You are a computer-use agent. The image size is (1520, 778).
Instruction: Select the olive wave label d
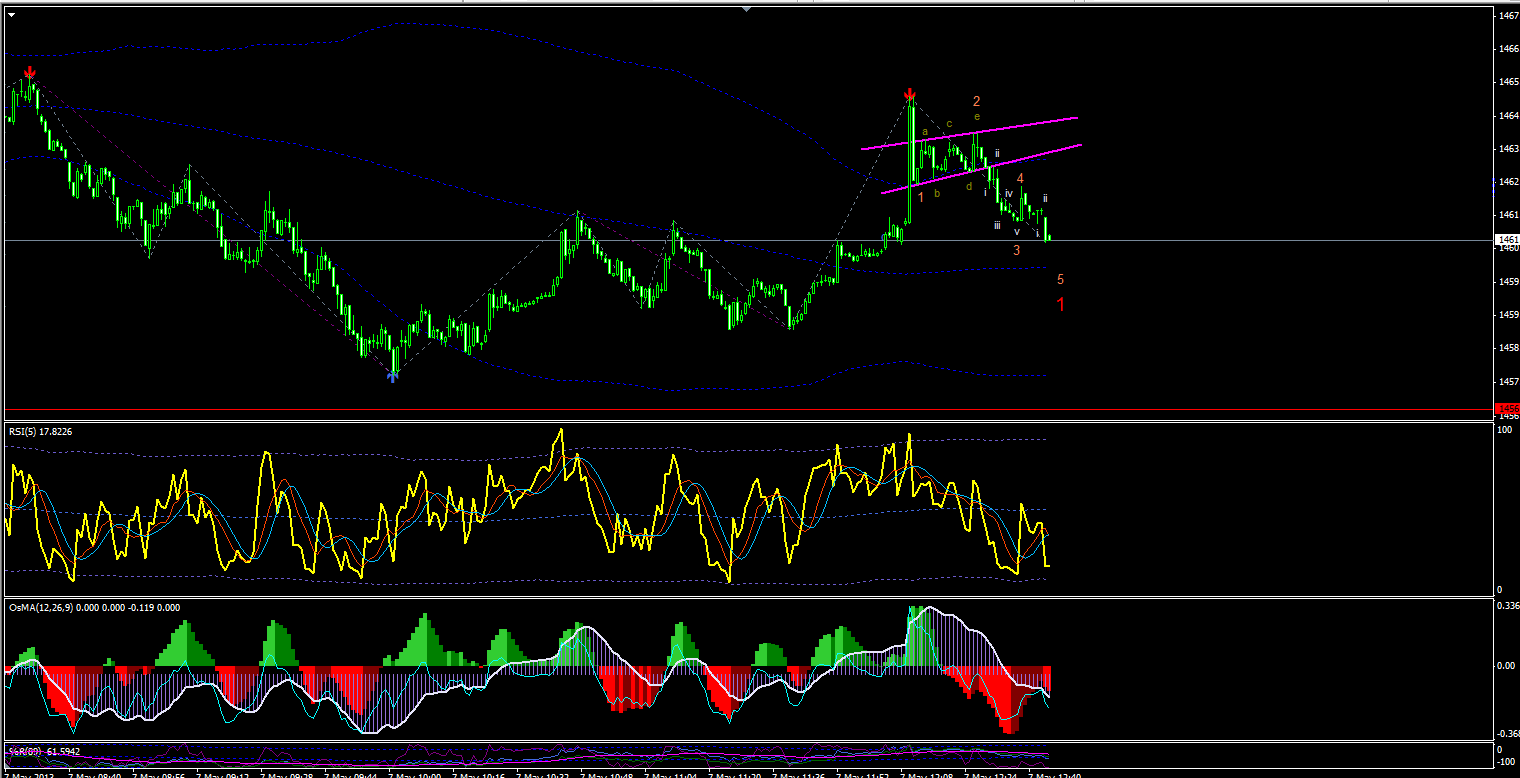[969, 186]
